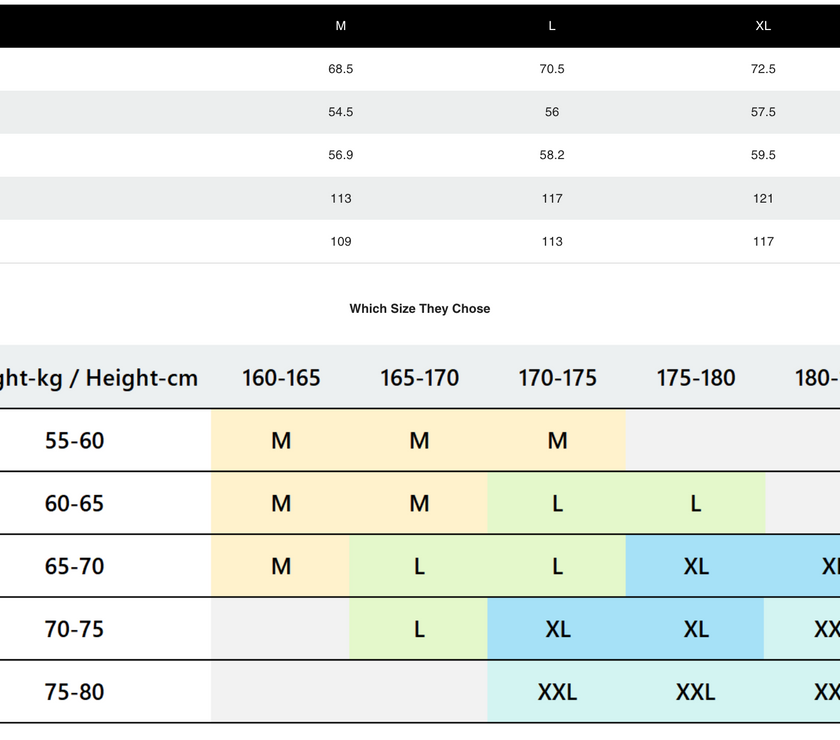Select the 68.5 measurement cell
Viewport: 840px width, 740px height.
(341, 69)
